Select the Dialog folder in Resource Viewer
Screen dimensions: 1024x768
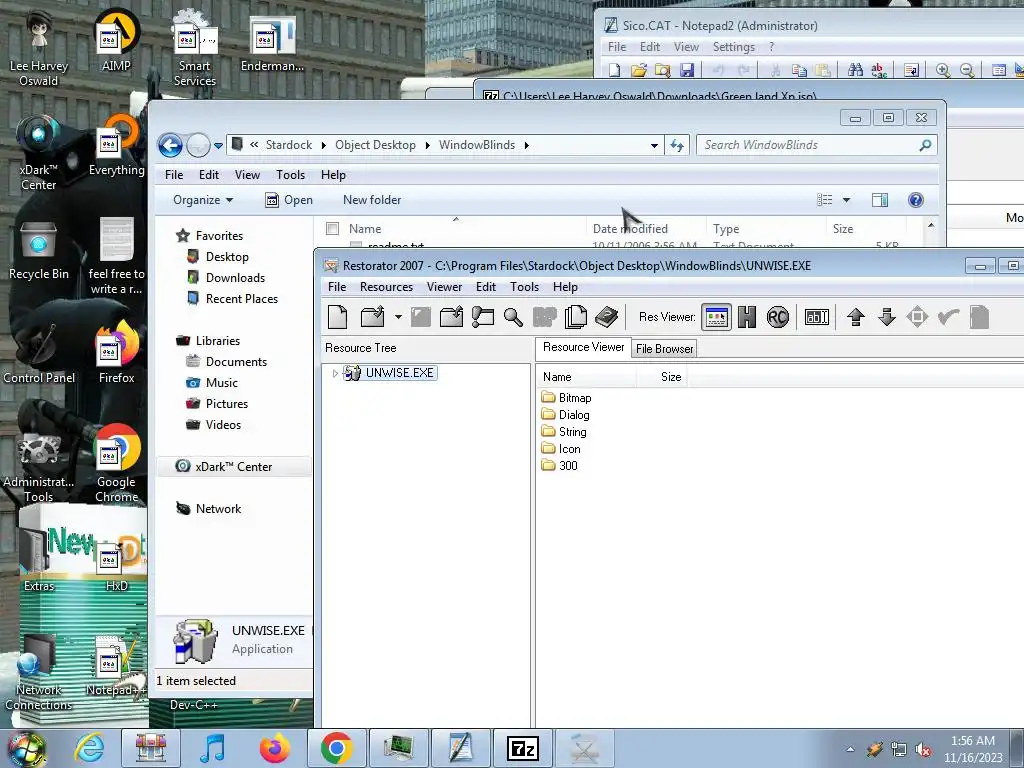click(566, 415)
